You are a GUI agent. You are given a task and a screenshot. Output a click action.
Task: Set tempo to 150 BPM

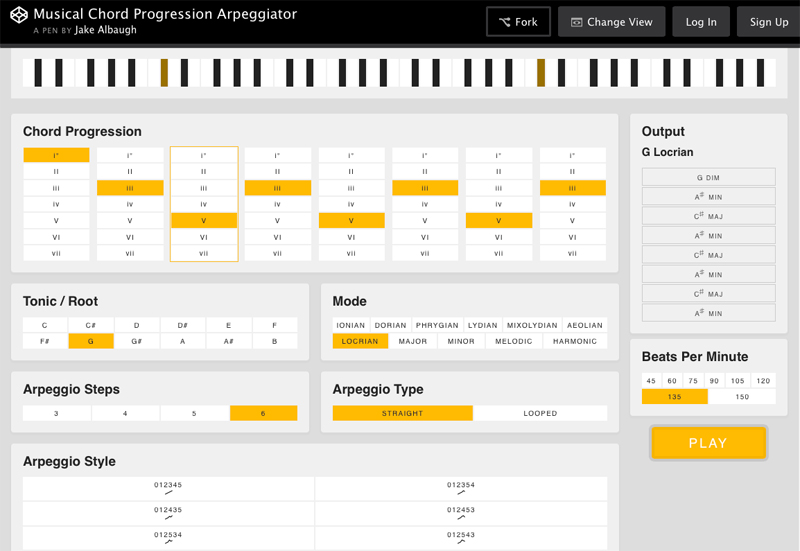(x=741, y=397)
